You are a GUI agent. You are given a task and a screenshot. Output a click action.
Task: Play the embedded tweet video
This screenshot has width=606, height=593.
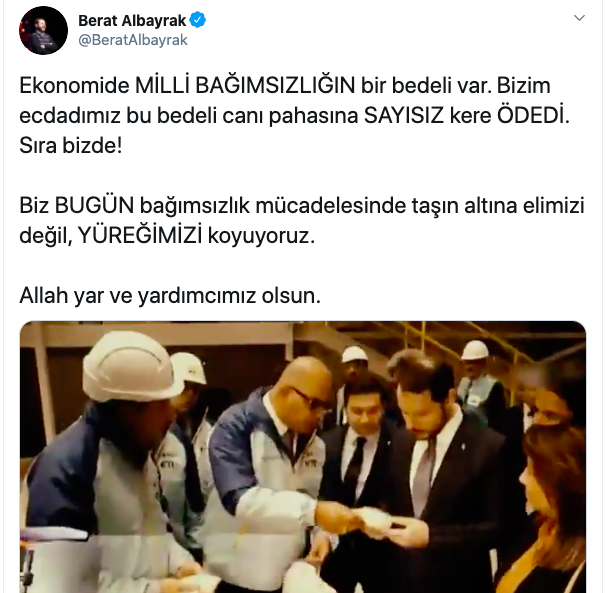tap(303, 457)
